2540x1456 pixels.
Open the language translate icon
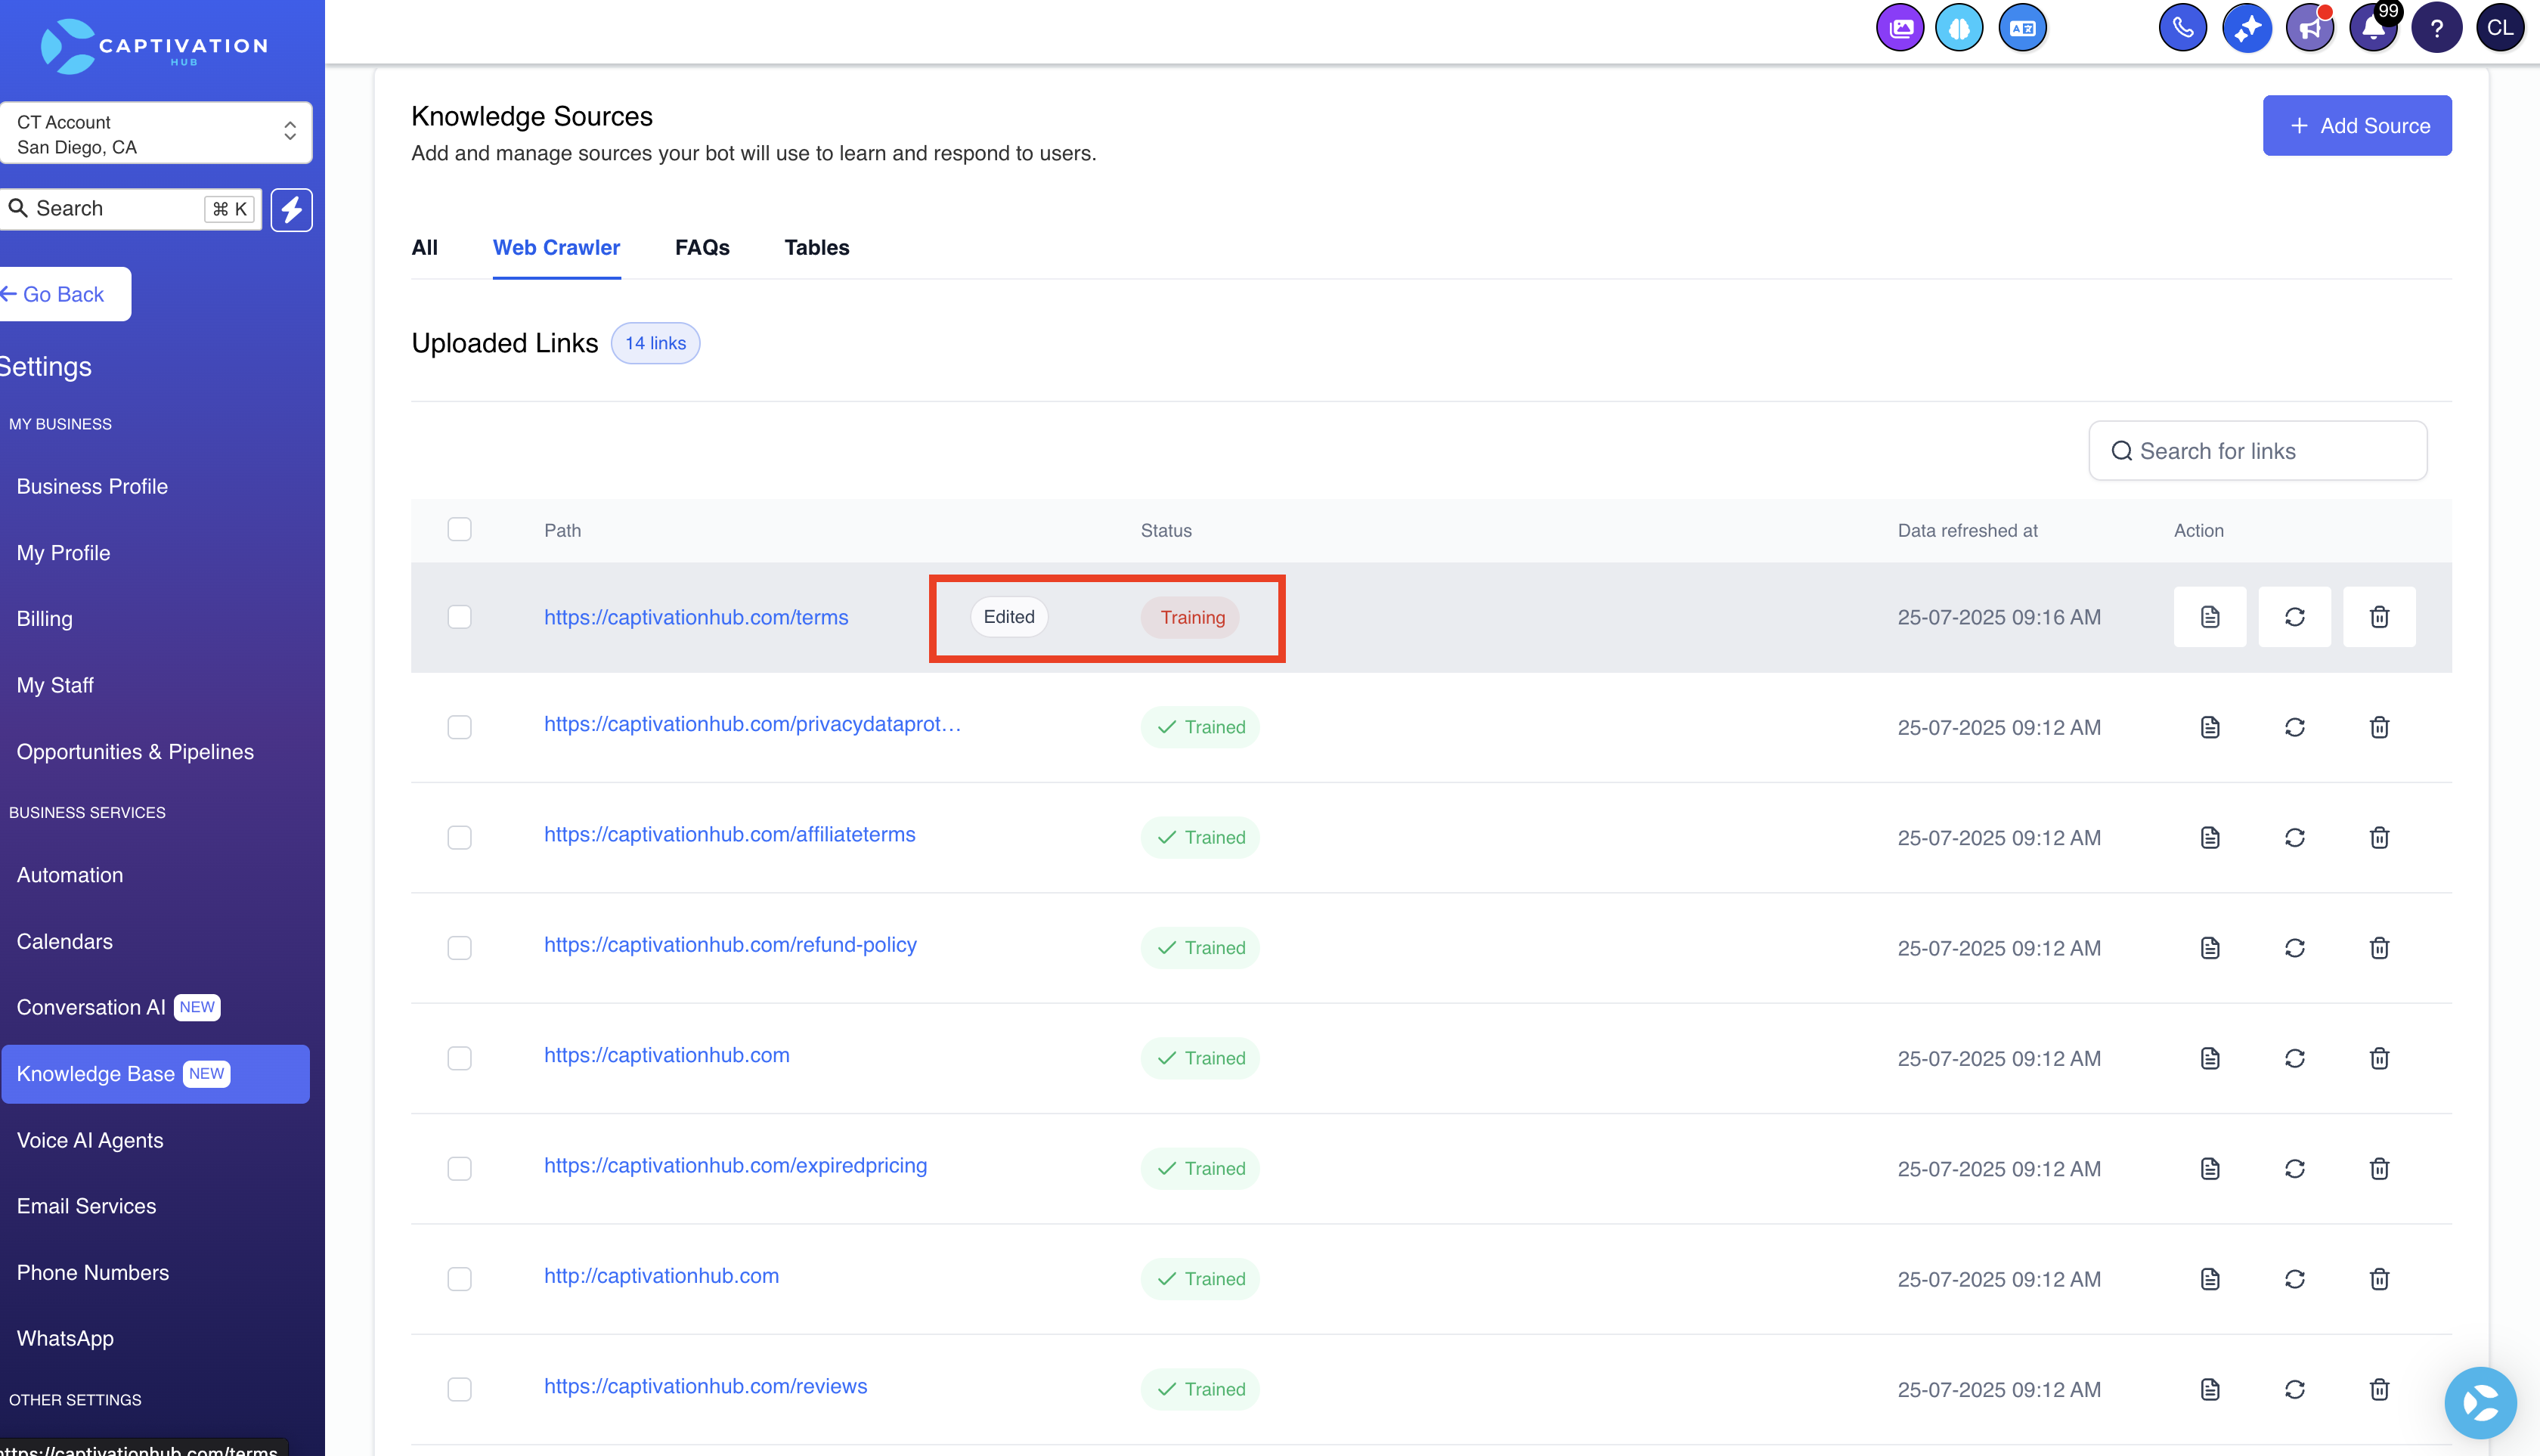[x=2022, y=28]
